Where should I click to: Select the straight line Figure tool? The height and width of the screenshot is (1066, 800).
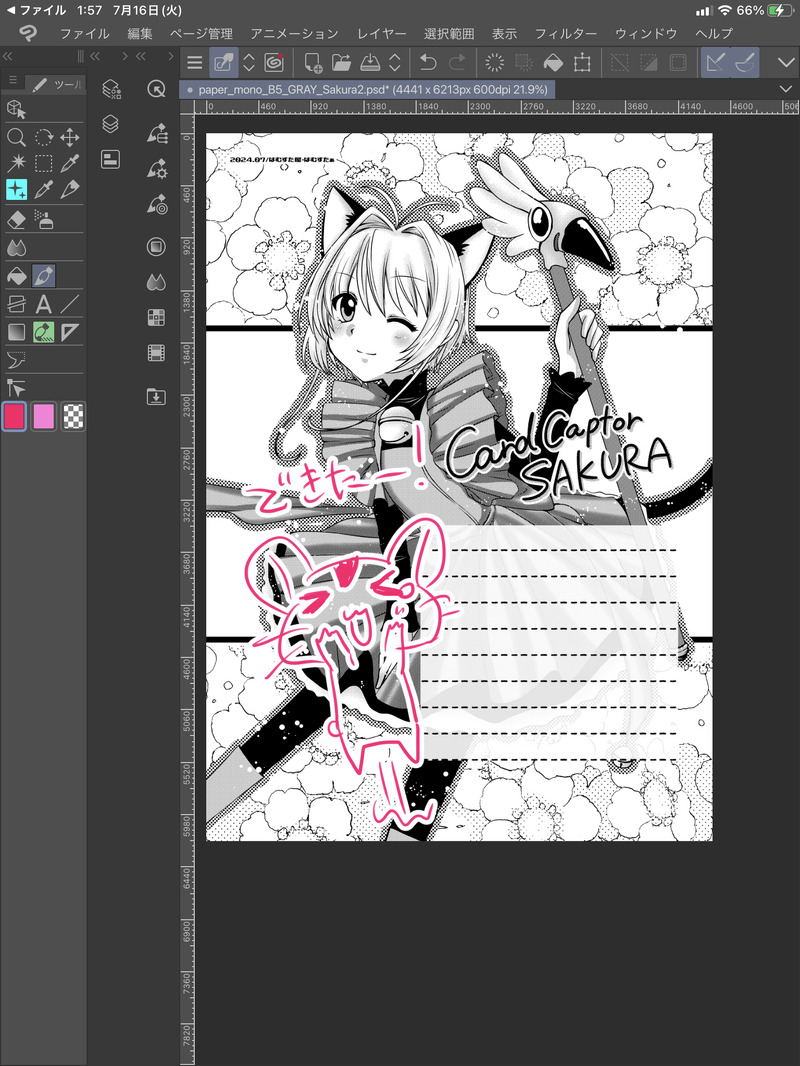69,304
